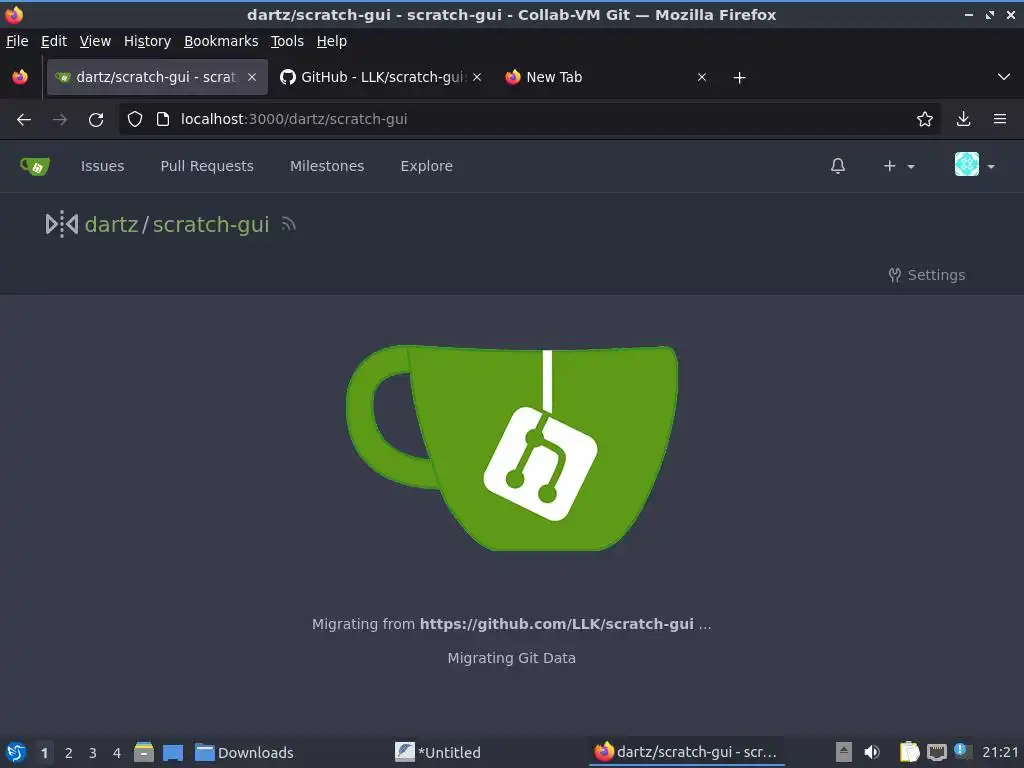Screen dimensions: 1024x768
Task: Open the scratch-gui repository name link
Action: [x=211, y=225]
